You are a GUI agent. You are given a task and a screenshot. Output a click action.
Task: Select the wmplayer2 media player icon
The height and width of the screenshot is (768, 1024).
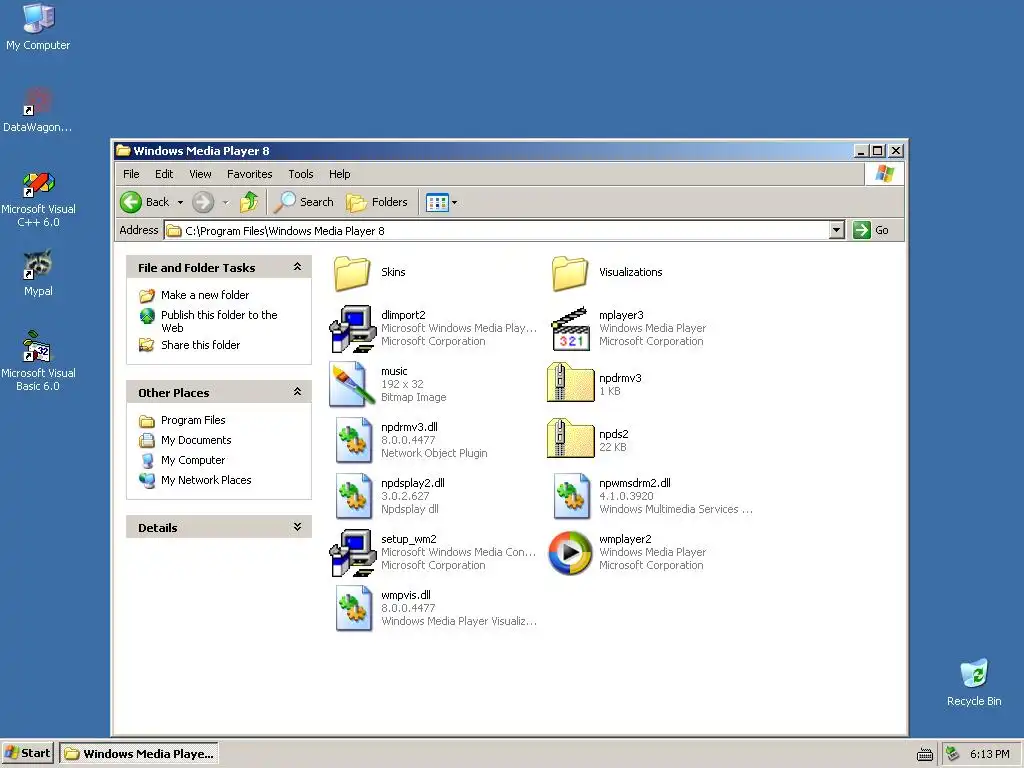click(570, 552)
